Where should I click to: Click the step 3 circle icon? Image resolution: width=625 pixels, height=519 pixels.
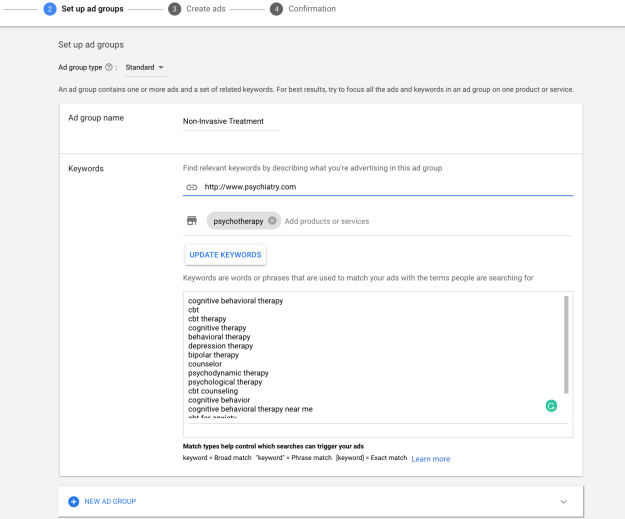click(174, 9)
